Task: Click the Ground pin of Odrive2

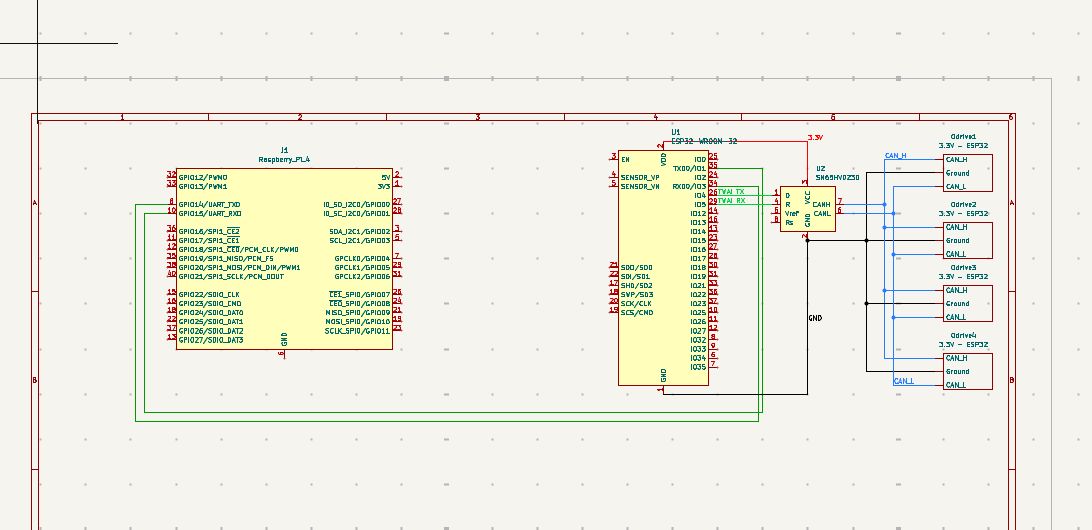Action: click(x=957, y=240)
